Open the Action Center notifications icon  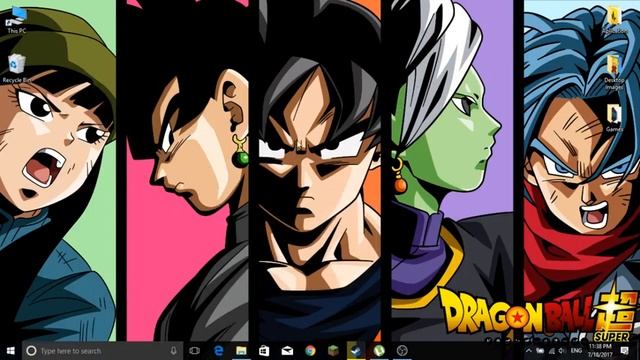(624, 351)
